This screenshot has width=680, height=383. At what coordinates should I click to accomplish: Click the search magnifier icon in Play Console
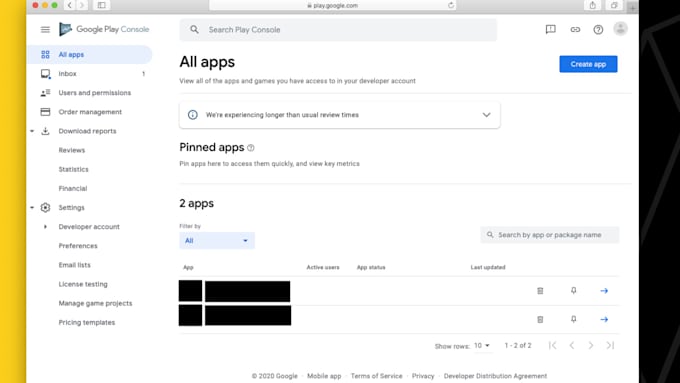tap(194, 29)
